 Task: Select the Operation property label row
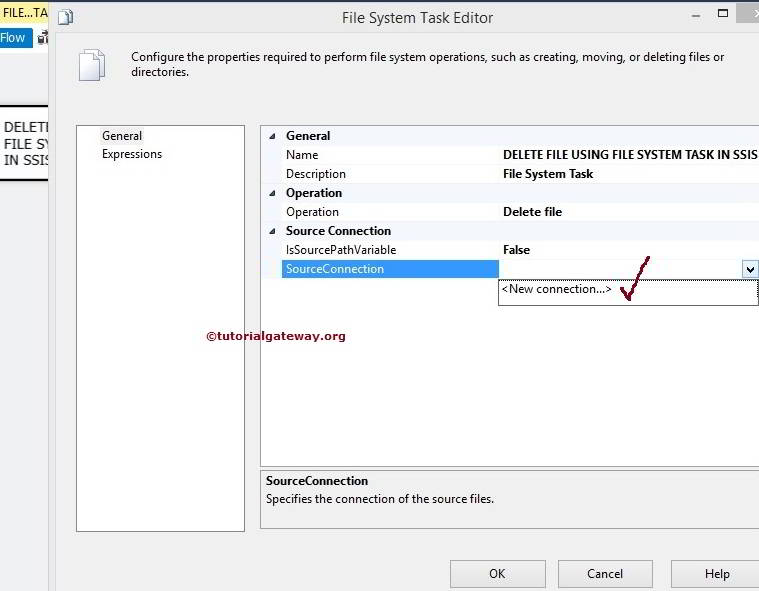click(x=312, y=212)
